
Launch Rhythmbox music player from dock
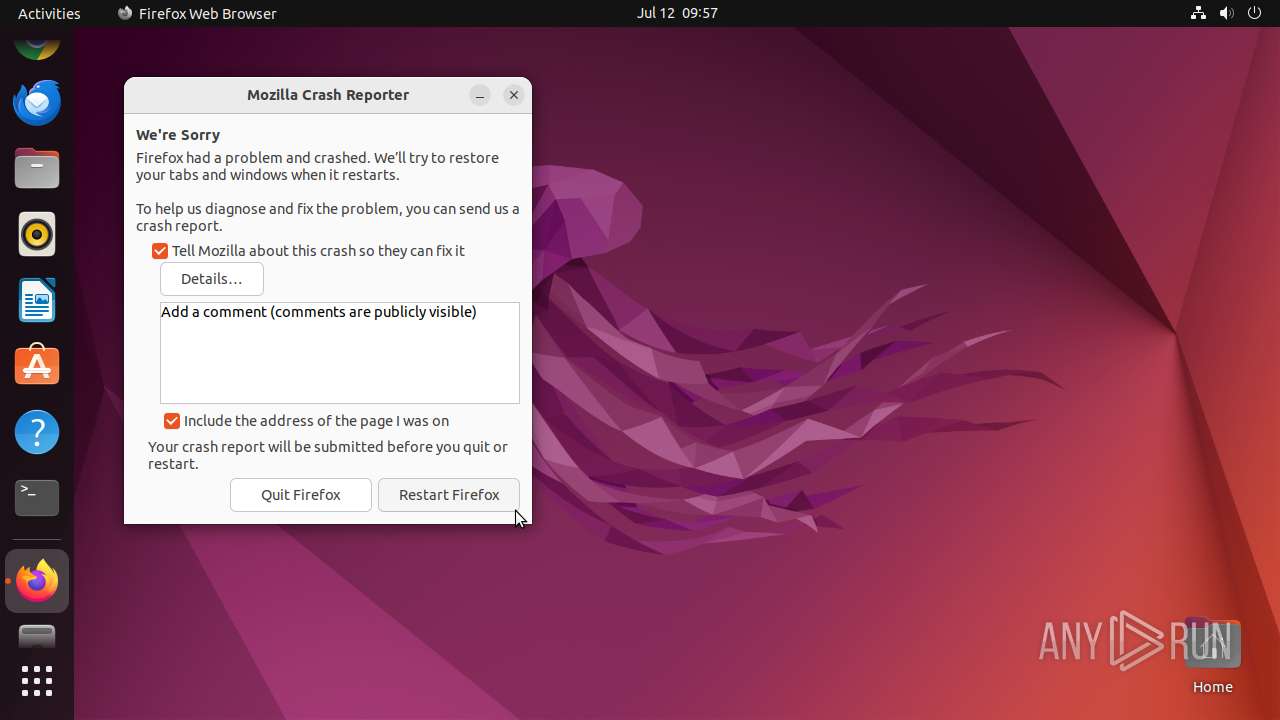pos(37,234)
